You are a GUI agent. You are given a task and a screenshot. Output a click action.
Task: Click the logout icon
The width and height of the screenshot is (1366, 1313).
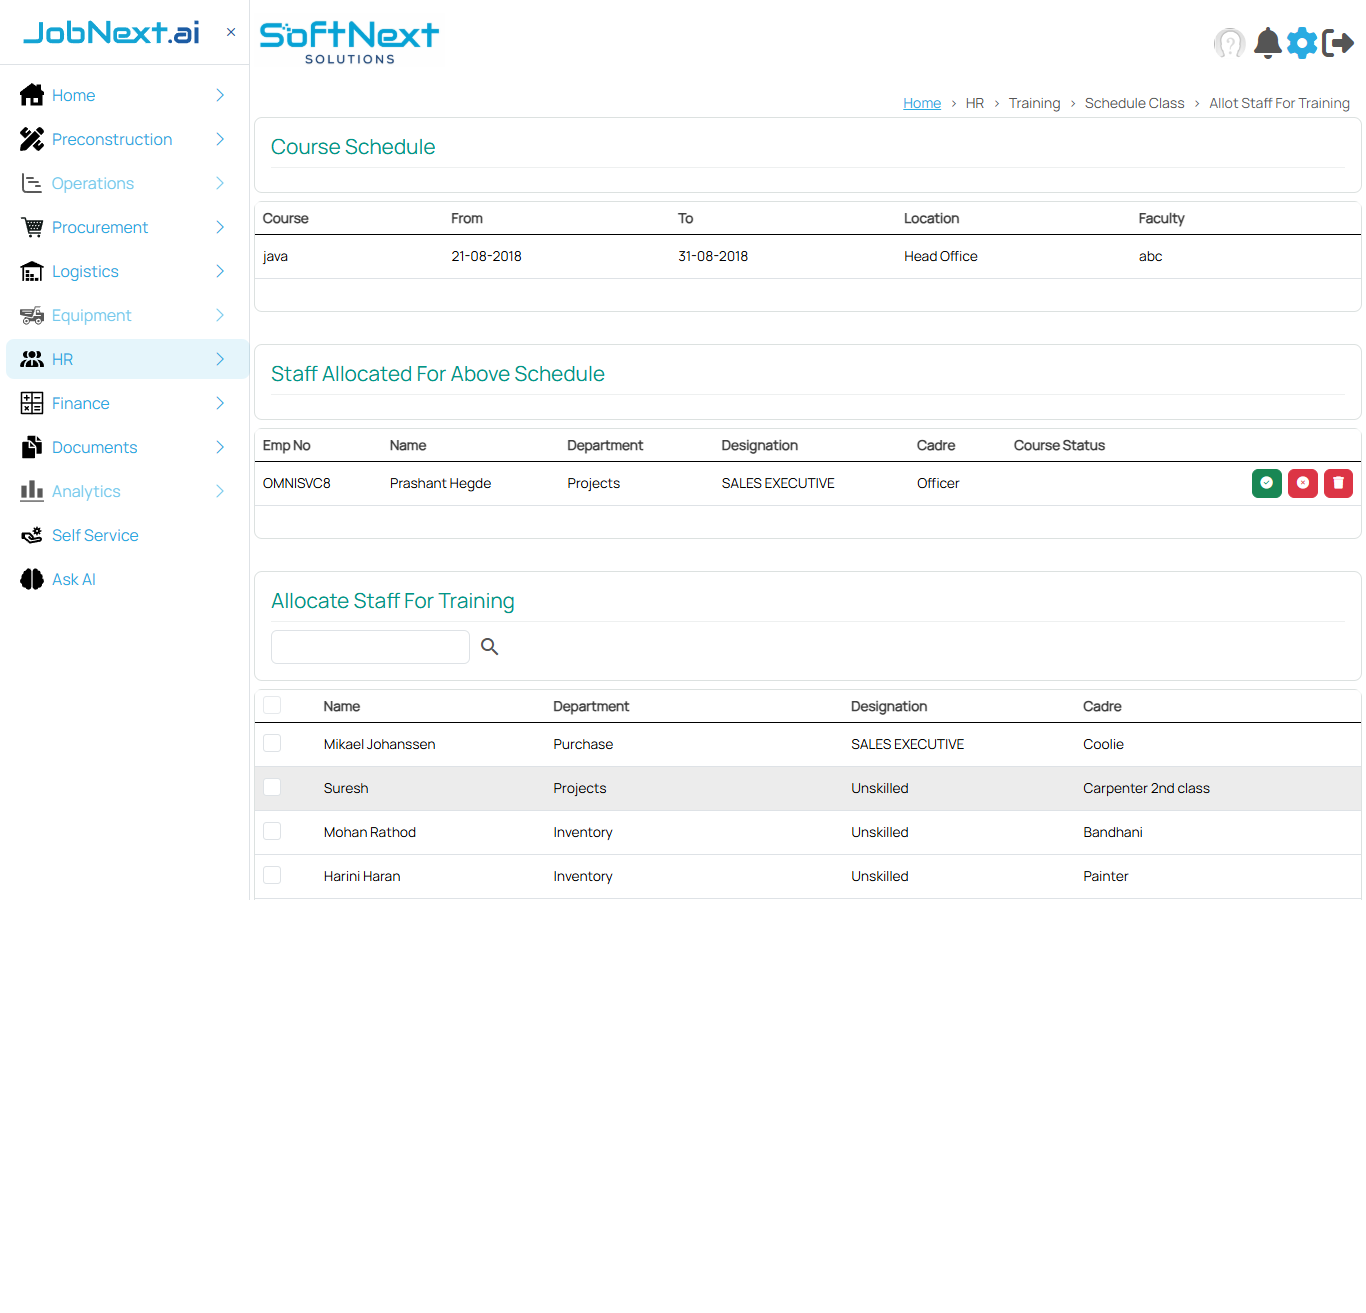click(x=1339, y=43)
